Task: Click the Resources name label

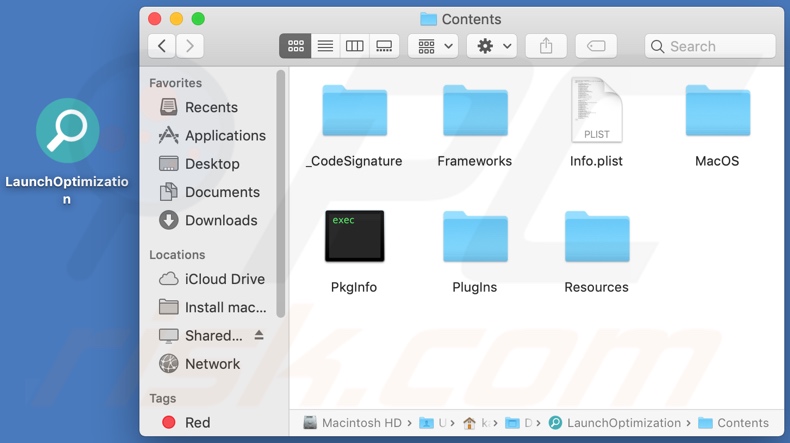Action: (596, 287)
